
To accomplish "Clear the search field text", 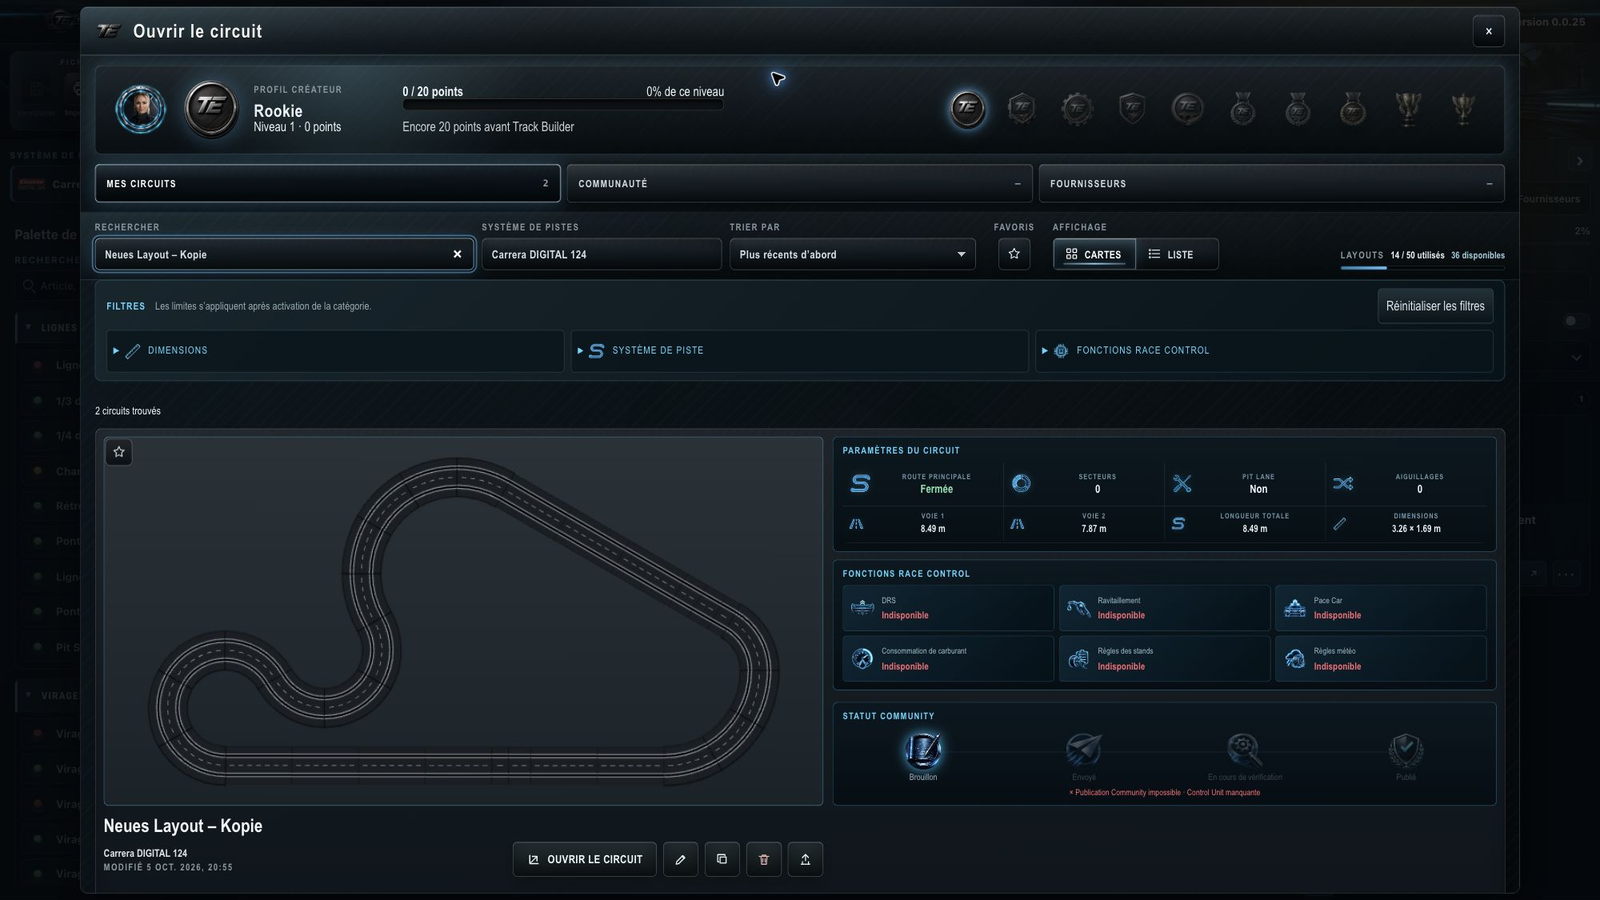I will point(457,254).
